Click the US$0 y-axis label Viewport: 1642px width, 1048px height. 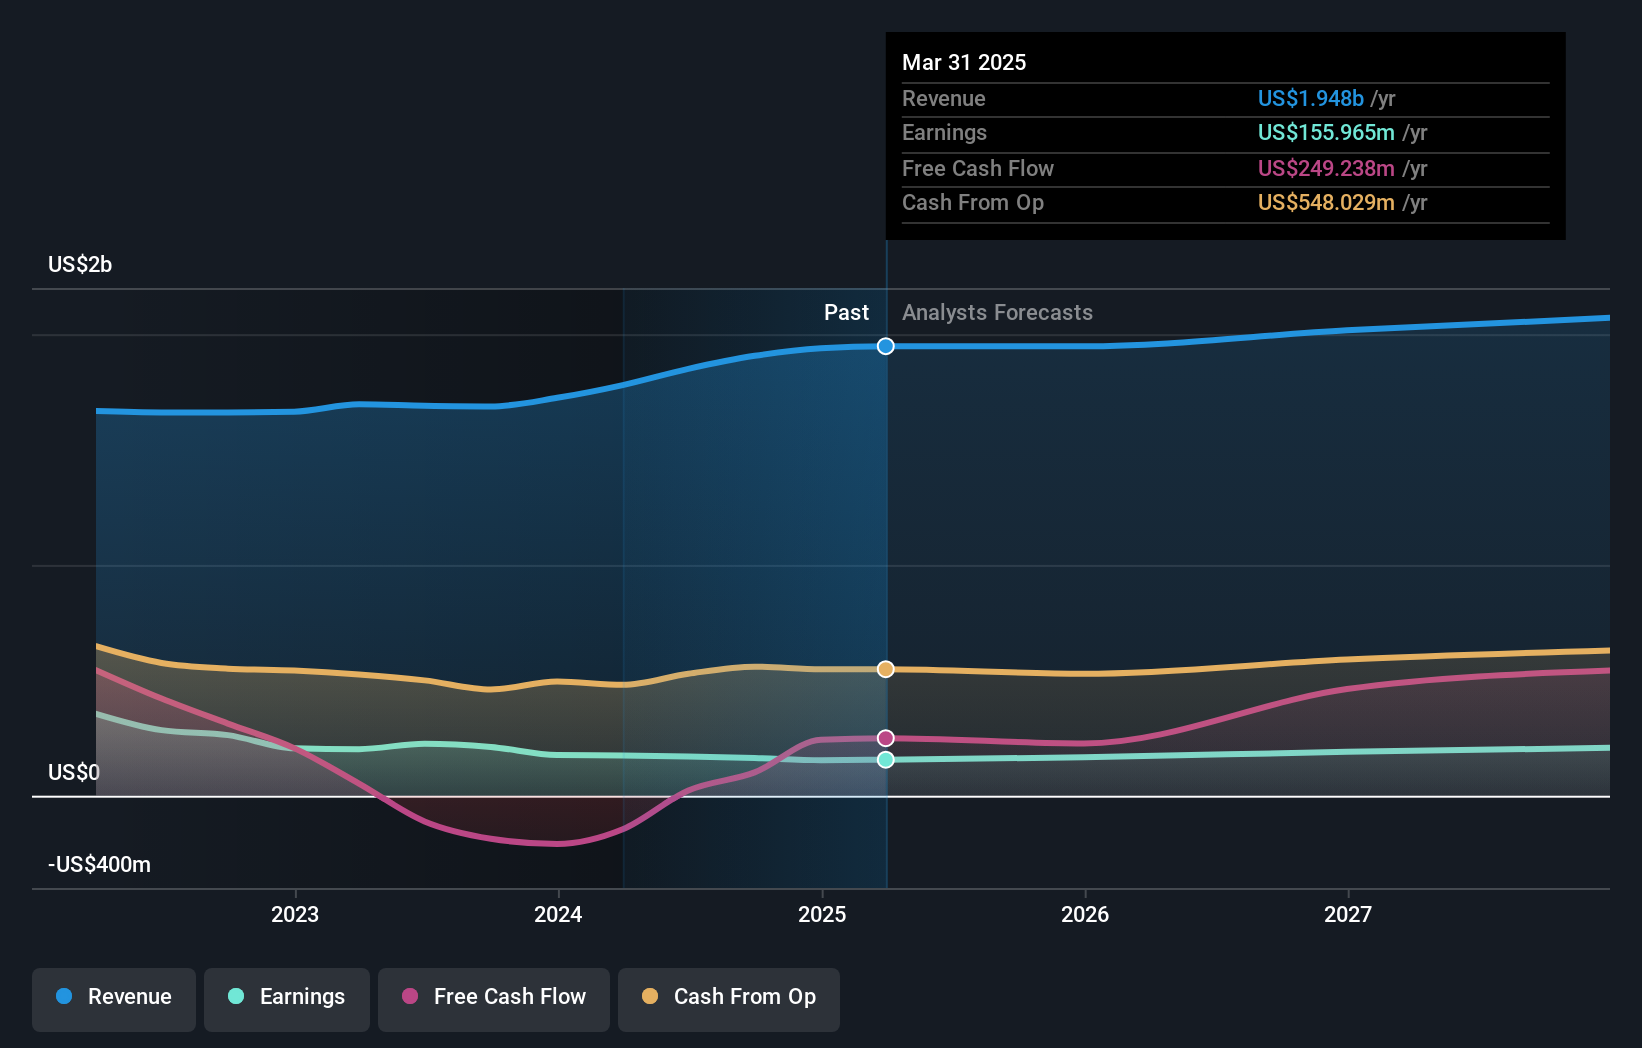[x=74, y=772]
